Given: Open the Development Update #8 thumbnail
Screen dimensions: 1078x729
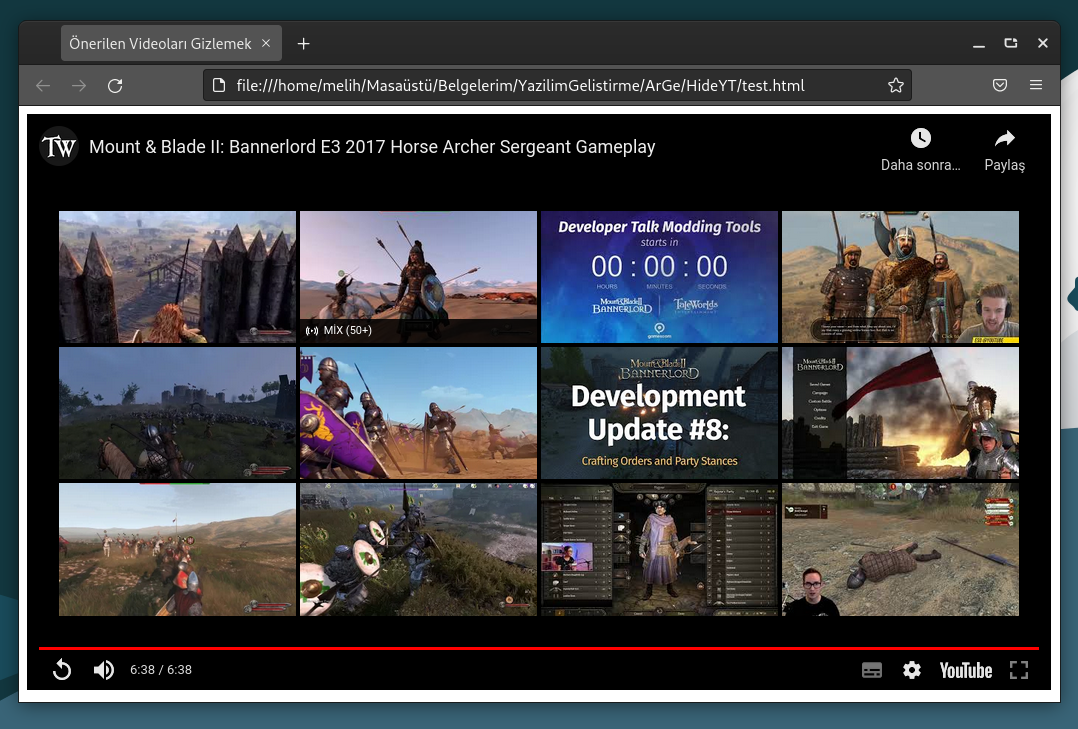Looking at the screenshot, I should coord(659,413).
